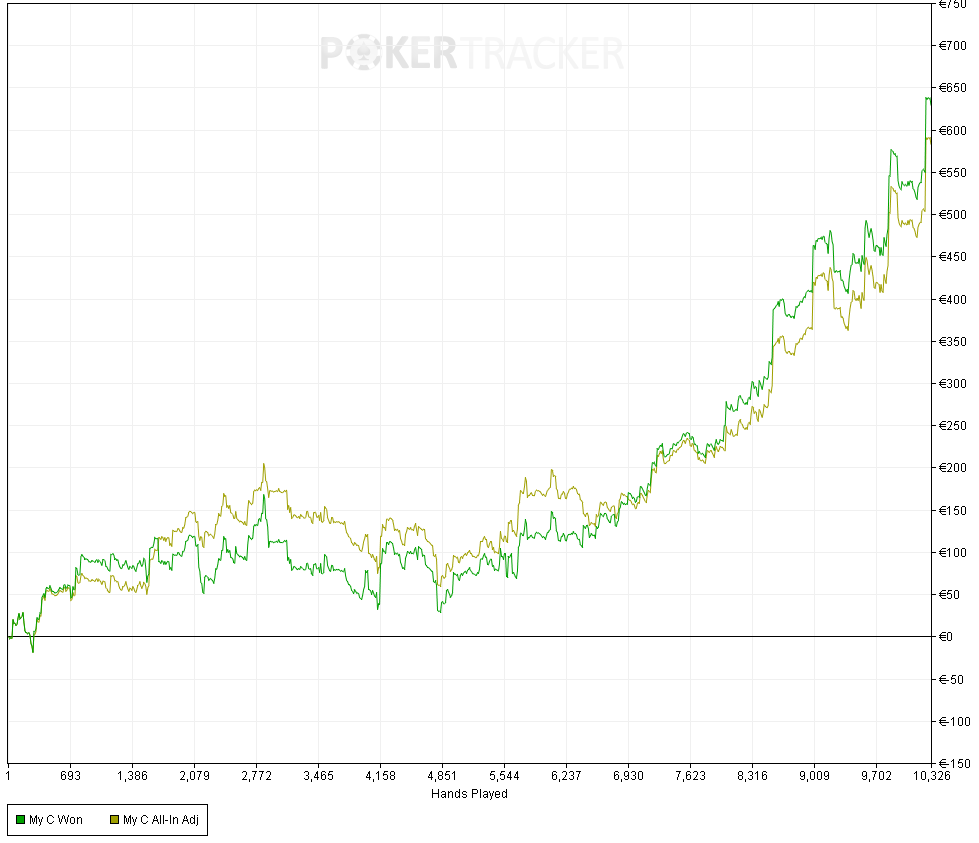Click the Hands Played axis title

click(469, 794)
